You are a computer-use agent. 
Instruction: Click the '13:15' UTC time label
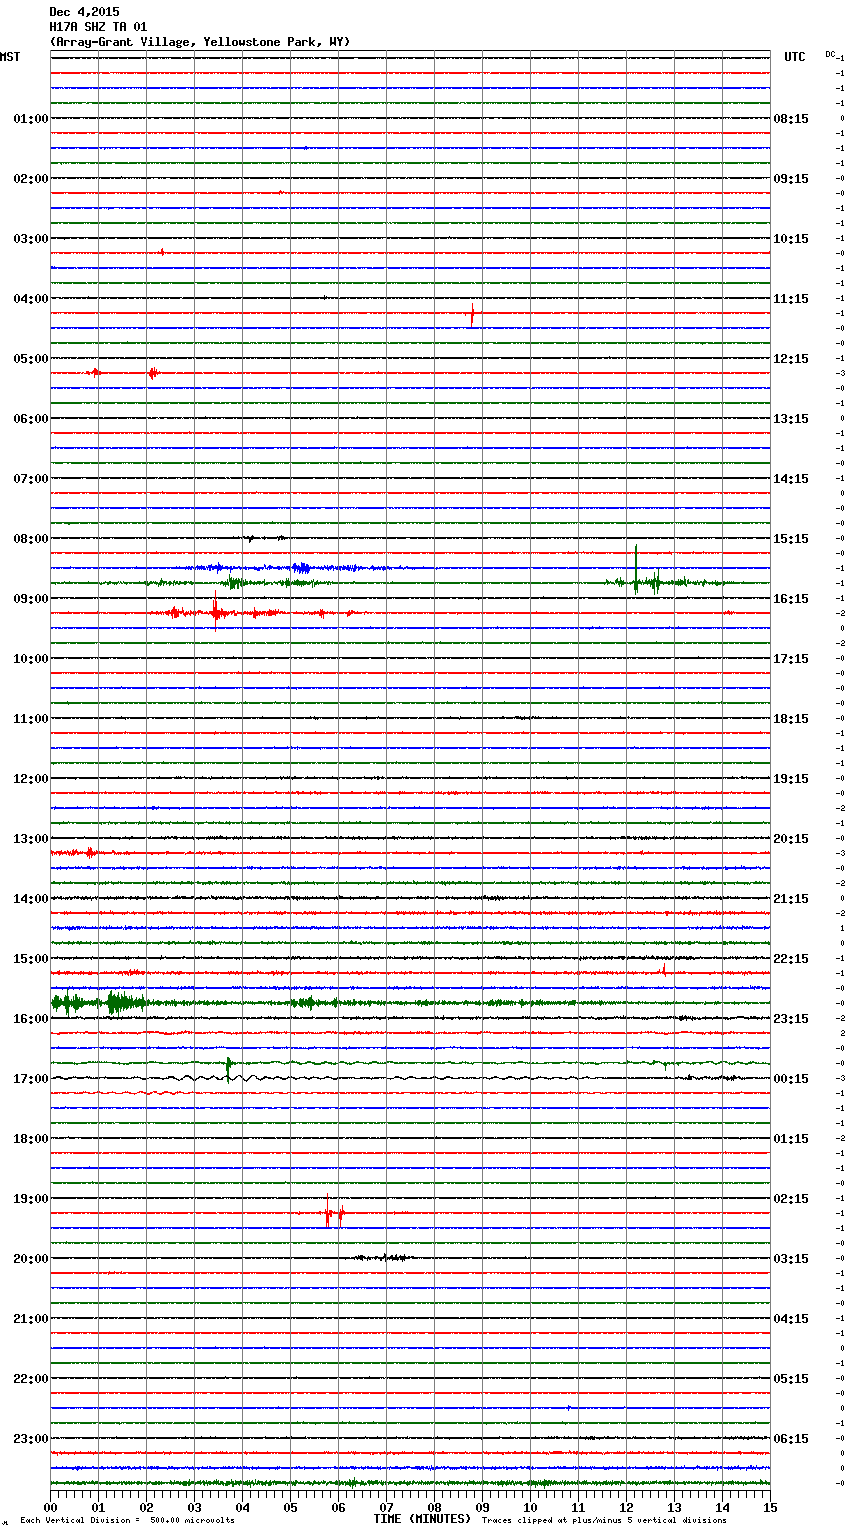[791, 419]
